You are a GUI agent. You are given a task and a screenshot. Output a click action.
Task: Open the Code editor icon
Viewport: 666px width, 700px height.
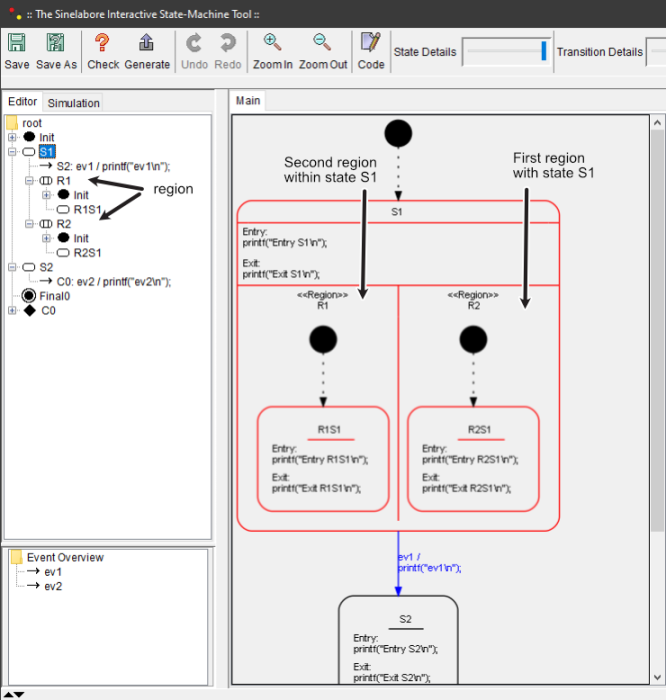371,43
